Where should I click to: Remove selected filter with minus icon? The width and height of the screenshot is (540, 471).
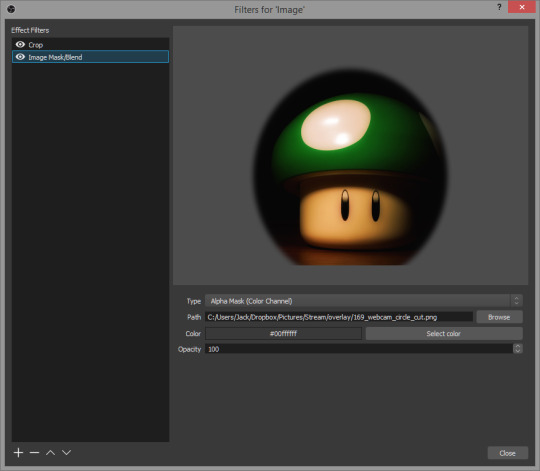(x=34, y=452)
